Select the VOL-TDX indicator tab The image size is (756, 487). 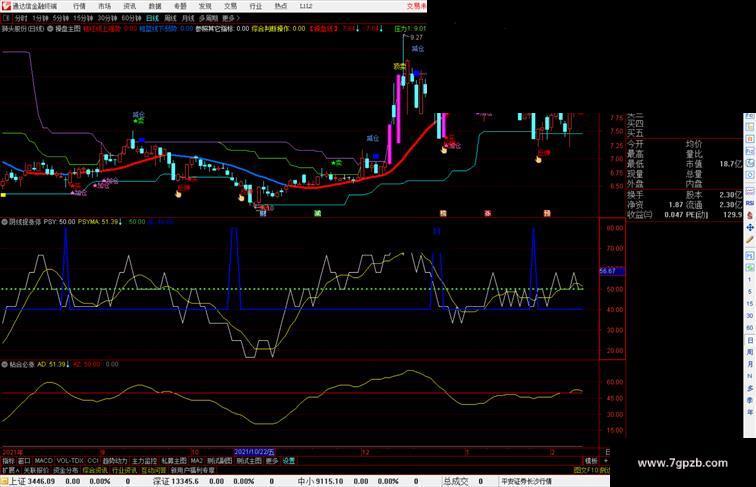[70, 461]
